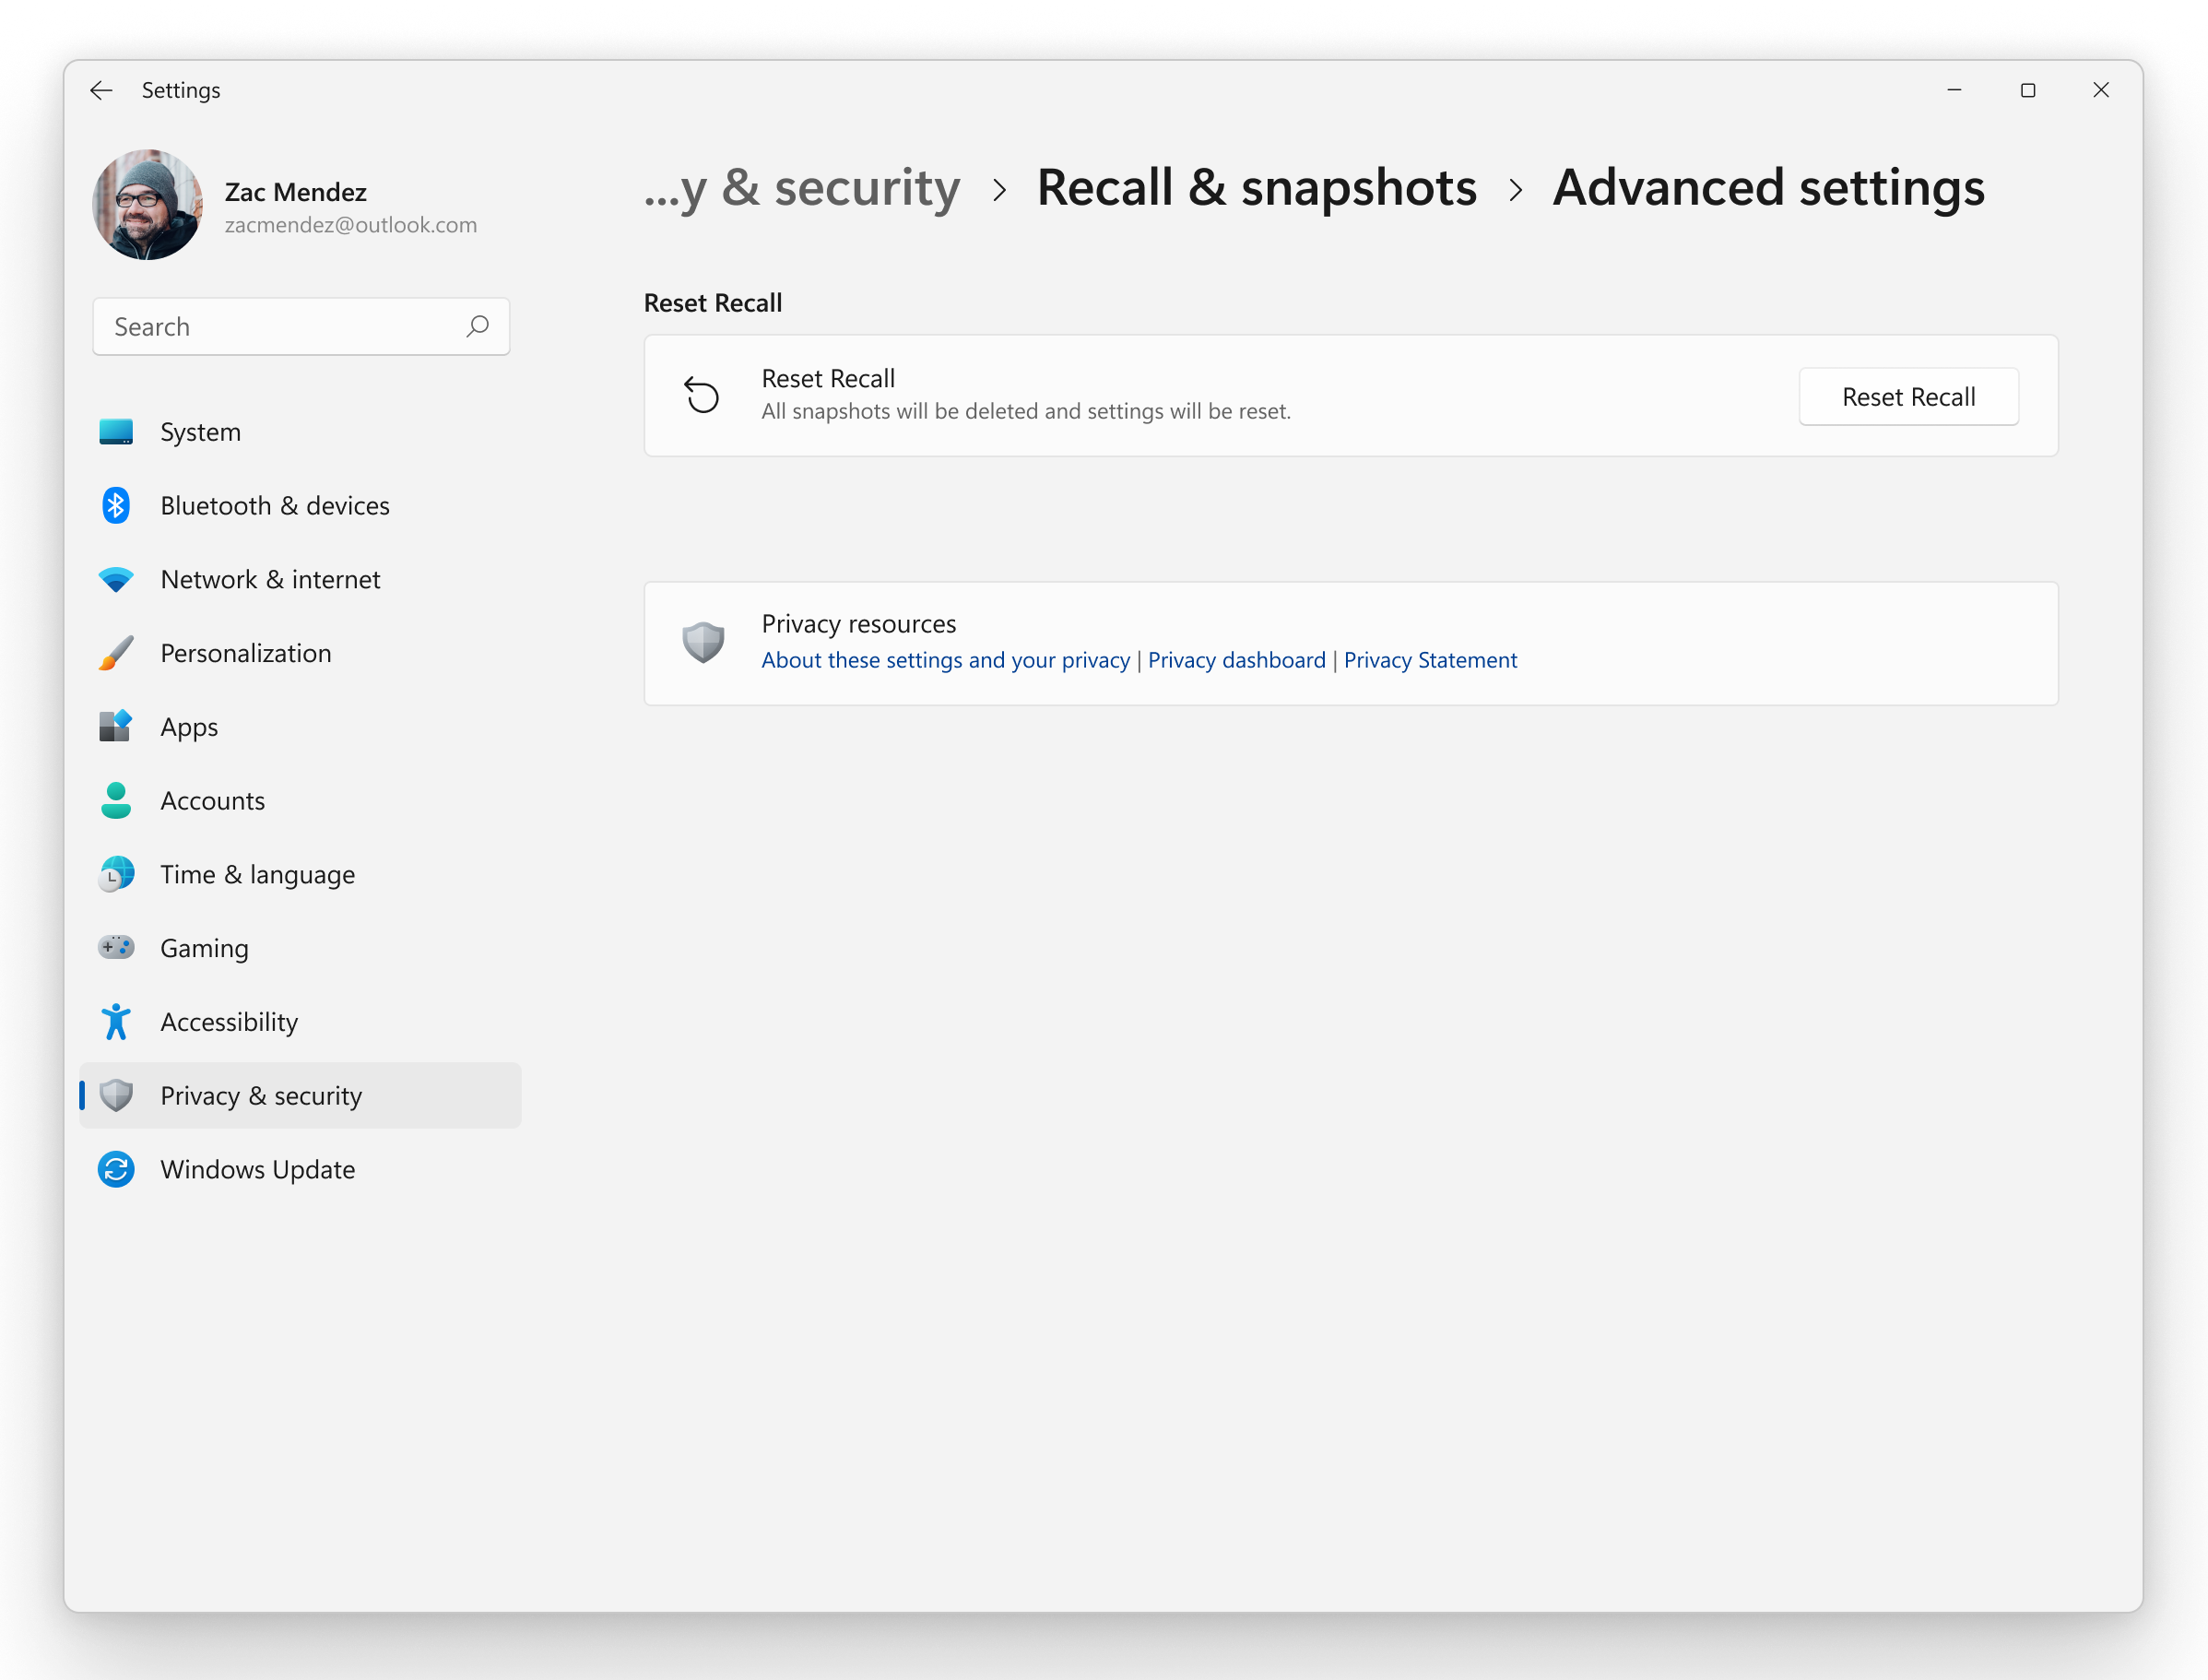
Task: Click chevron after ...y & security breadcrumb
Action: pos(999,190)
